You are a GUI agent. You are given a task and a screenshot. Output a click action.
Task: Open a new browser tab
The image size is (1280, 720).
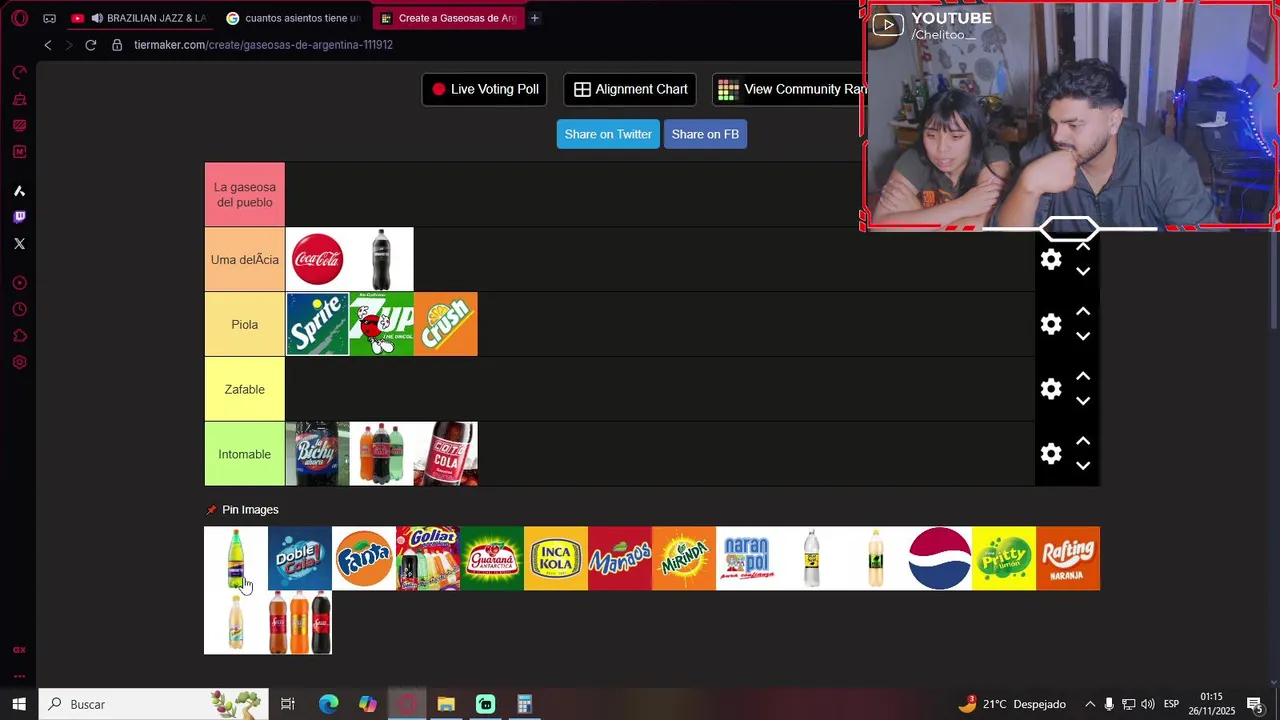pyautogui.click(x=534, y=18)
